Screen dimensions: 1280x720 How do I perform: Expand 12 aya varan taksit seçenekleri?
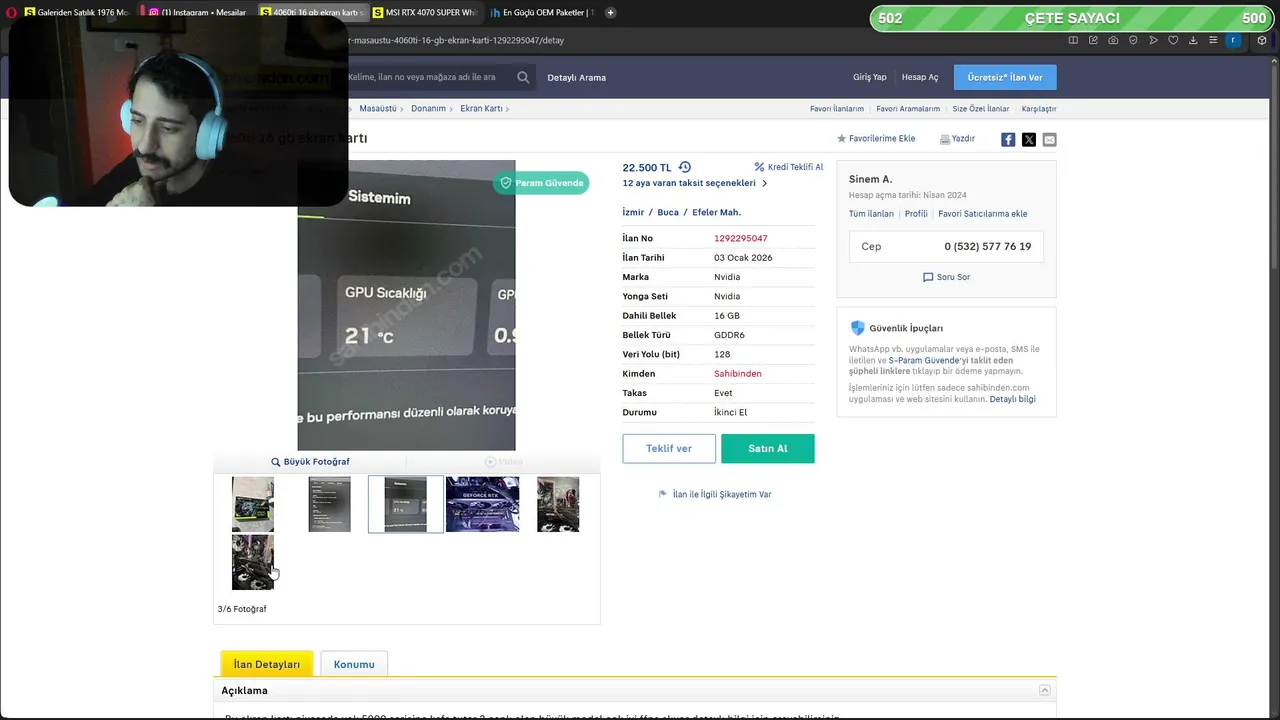[x=695, y=183]
